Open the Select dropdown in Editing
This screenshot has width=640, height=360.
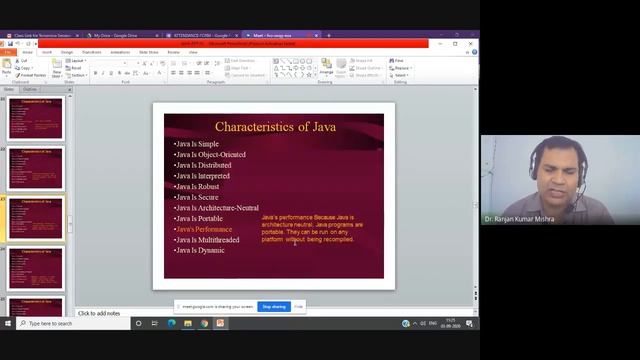[399, 75]
